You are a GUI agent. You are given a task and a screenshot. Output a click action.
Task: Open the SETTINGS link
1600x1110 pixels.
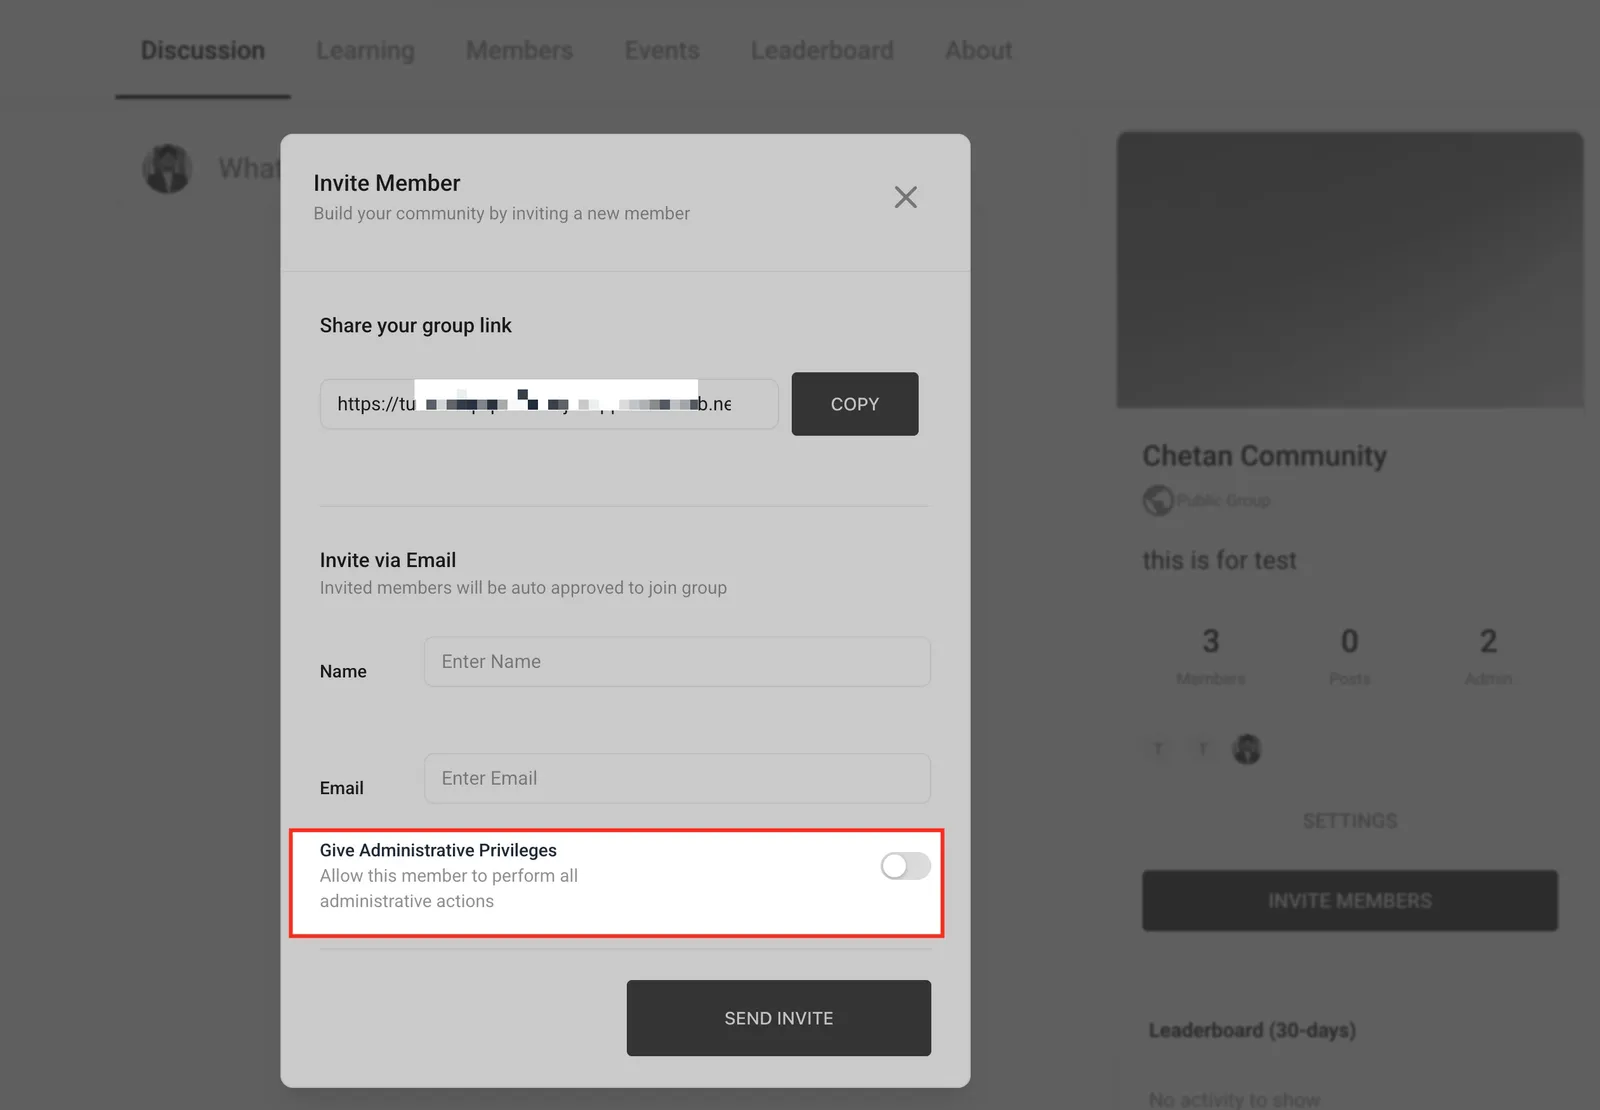coord(1349,821)
